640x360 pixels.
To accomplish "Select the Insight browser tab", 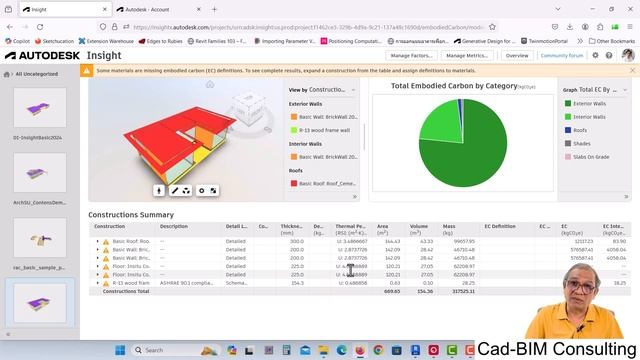I will click(x=64, y=9).
